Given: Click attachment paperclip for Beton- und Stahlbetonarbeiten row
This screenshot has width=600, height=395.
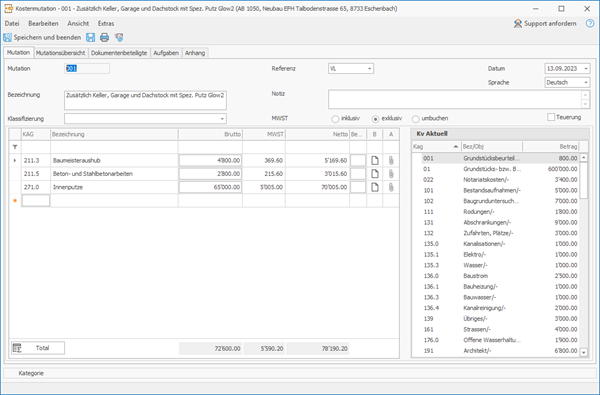Looking at the screenshot, I should [x=391, y=174].
